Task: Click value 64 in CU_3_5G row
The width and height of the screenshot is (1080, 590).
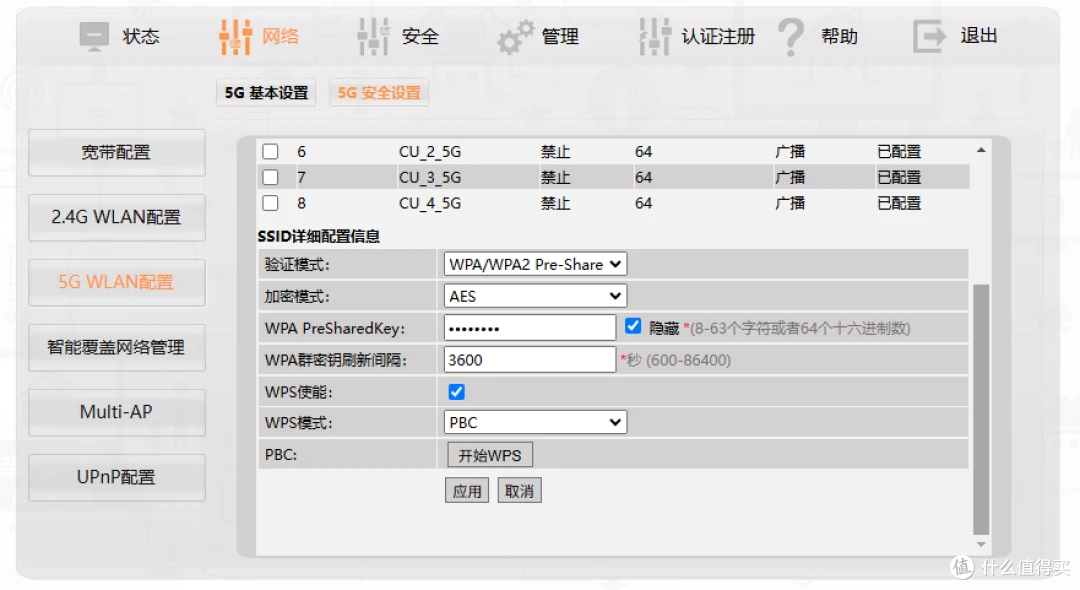Action: 643,178
